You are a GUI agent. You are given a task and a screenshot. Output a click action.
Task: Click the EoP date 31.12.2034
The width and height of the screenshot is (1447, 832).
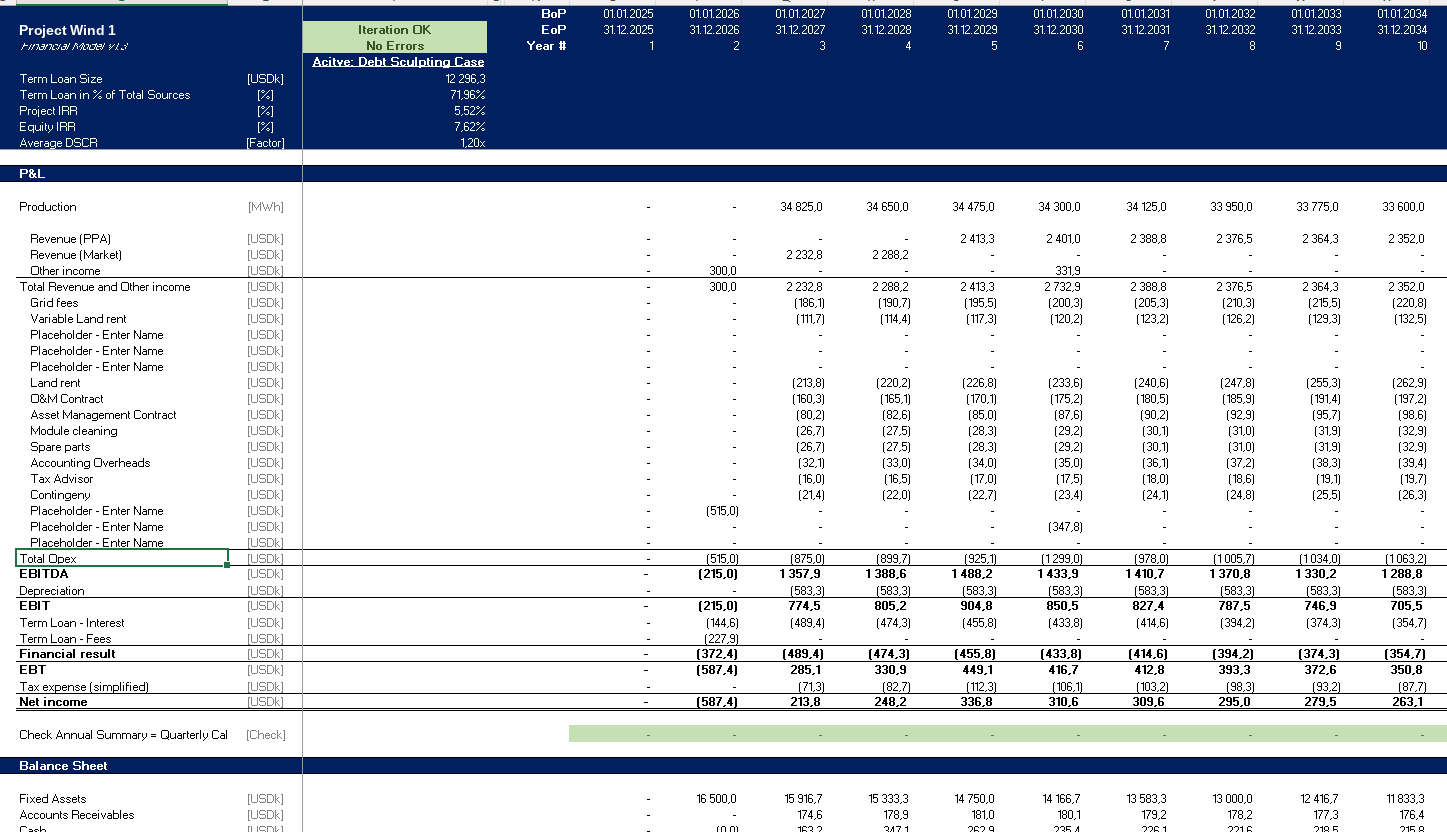(x=1402, y=30)
